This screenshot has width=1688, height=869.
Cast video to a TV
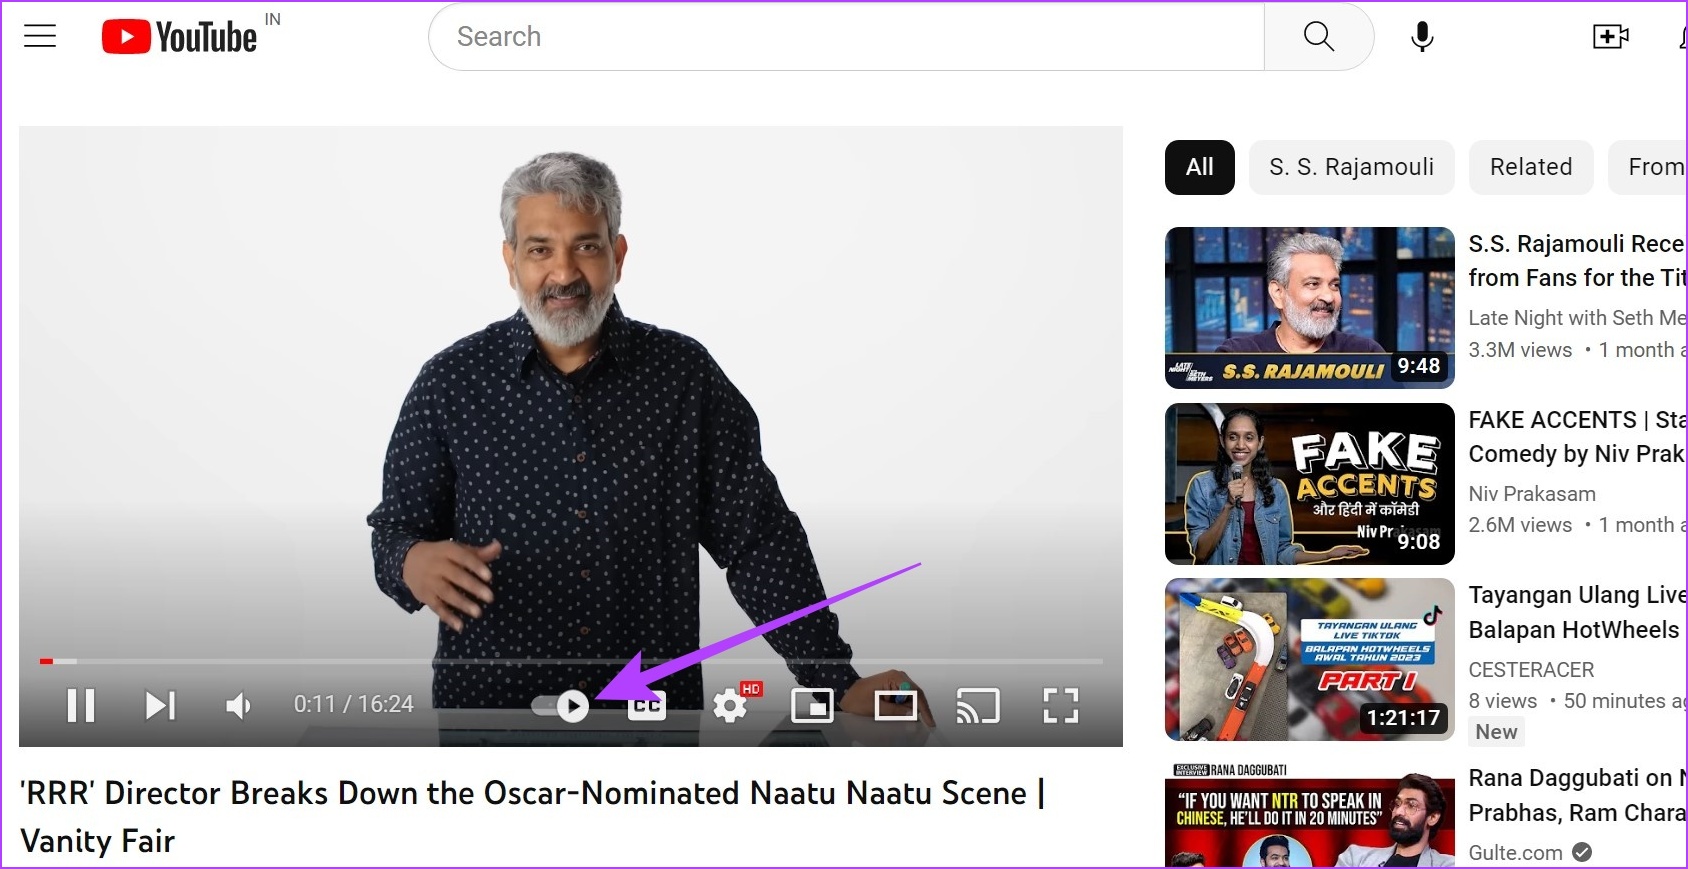(978, 706)
